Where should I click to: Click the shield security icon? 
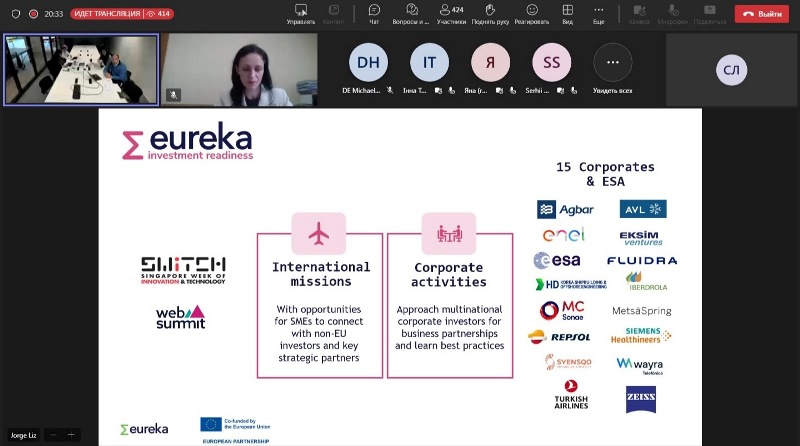point(16,14)
